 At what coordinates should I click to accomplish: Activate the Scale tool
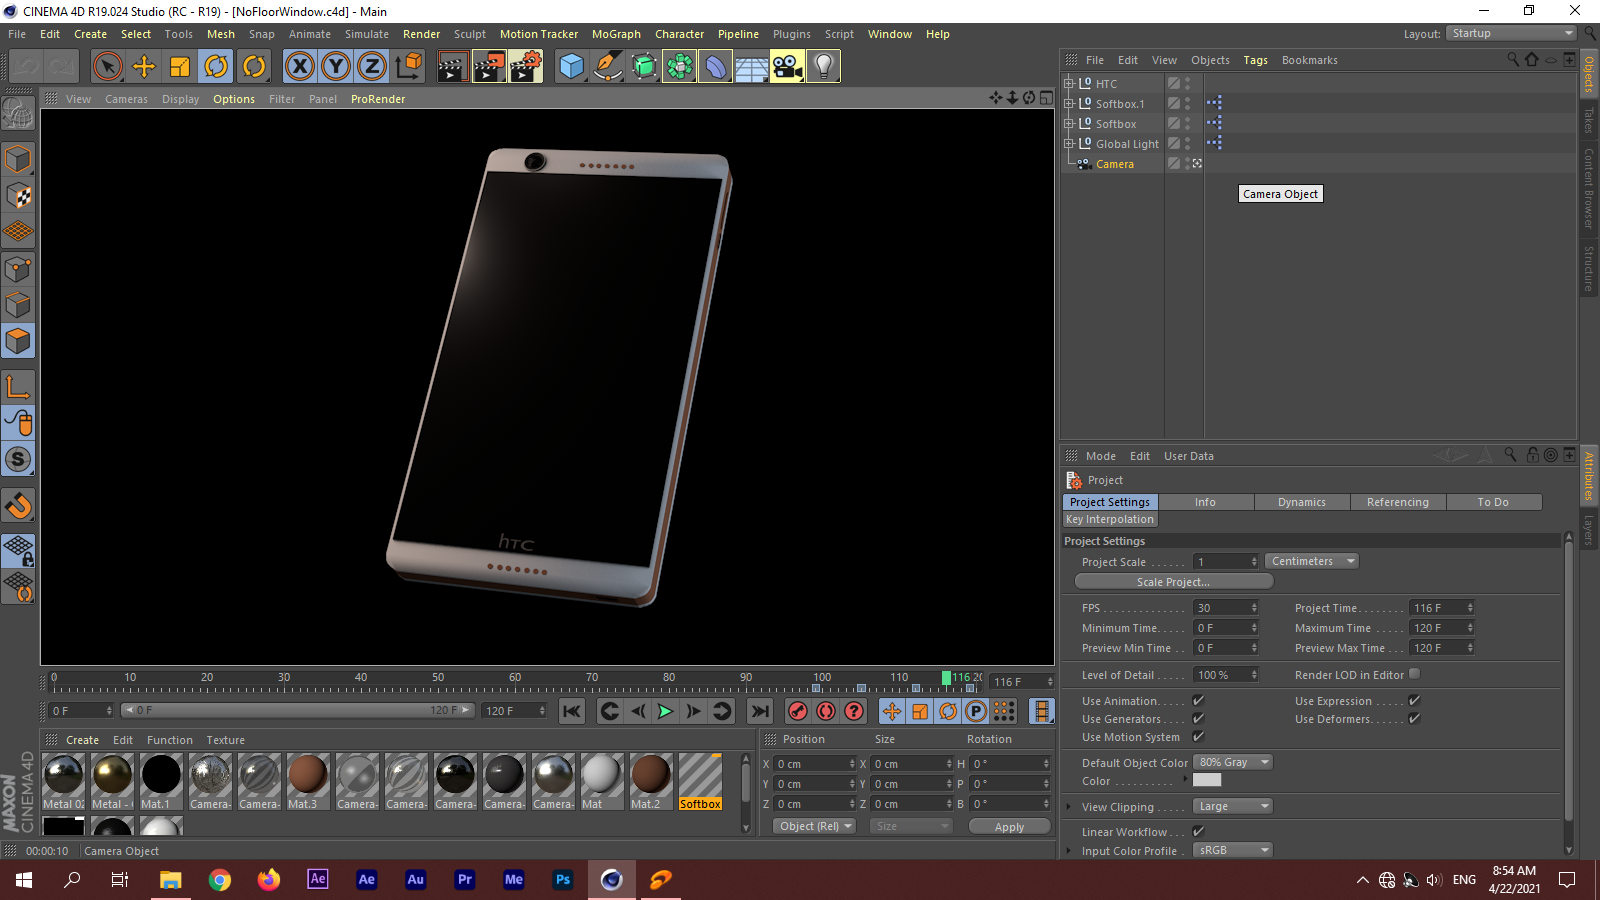point(180,67)
